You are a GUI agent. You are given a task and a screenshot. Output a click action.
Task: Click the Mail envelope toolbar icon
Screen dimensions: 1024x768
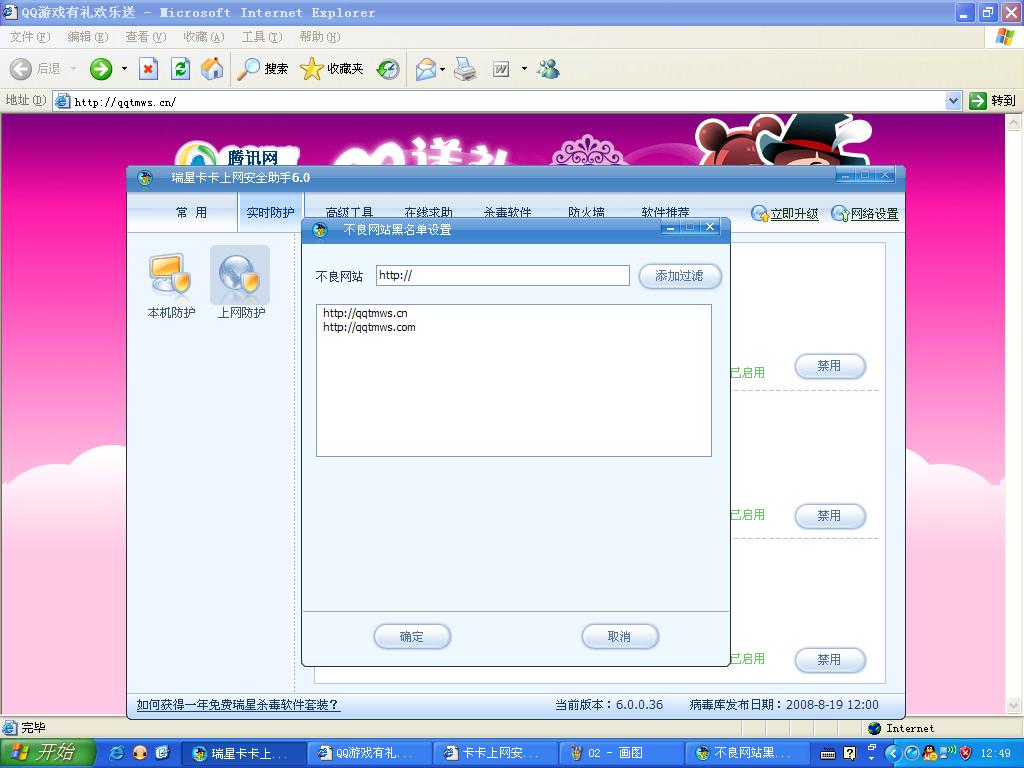click(x=425, y=69)
